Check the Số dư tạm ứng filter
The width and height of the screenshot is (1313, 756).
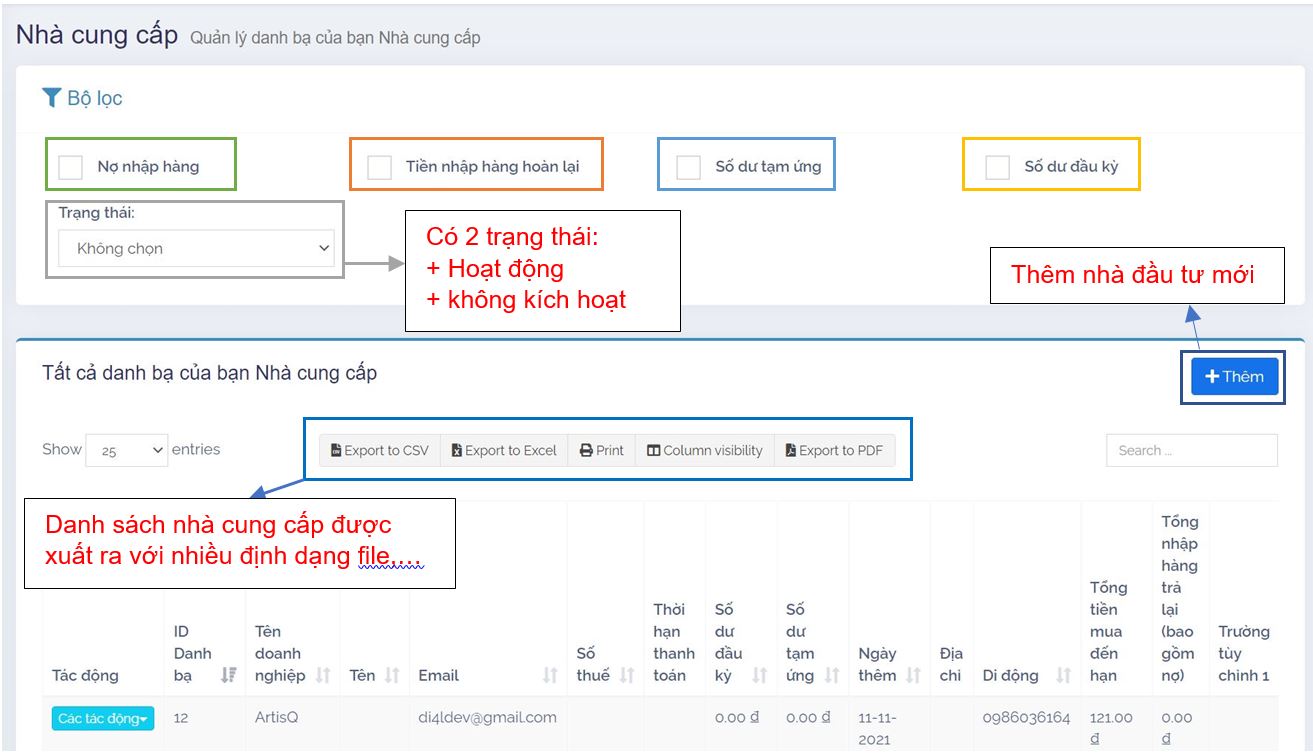tap(688, 167)
